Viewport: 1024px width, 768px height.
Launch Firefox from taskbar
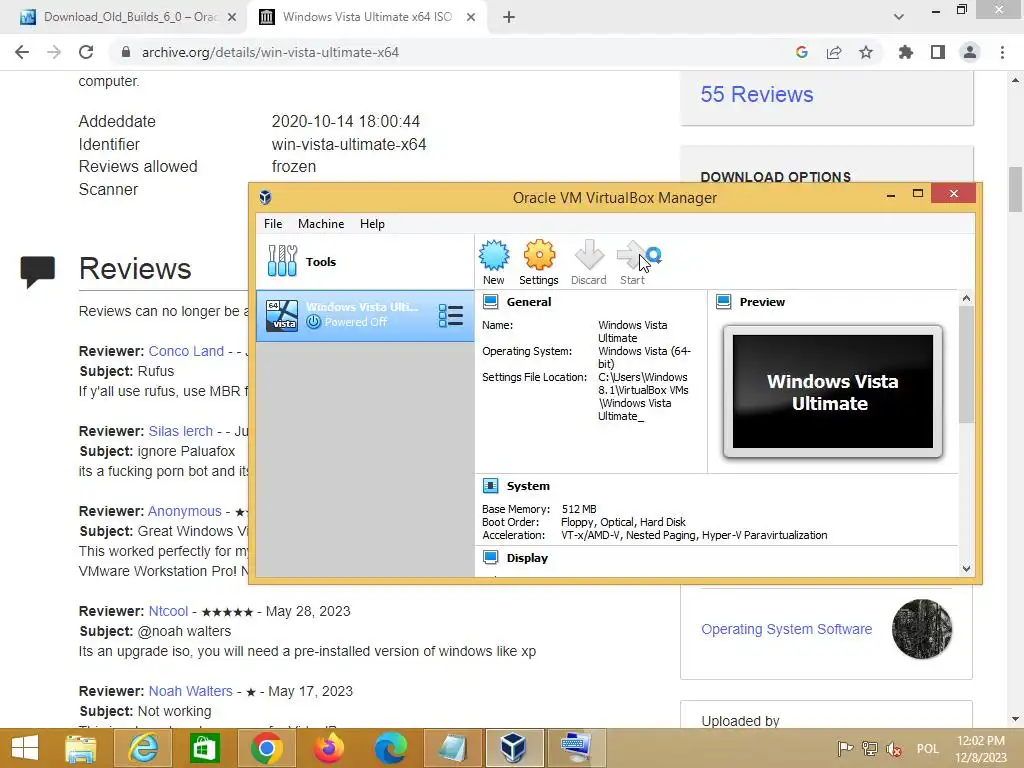pos(328,748)
